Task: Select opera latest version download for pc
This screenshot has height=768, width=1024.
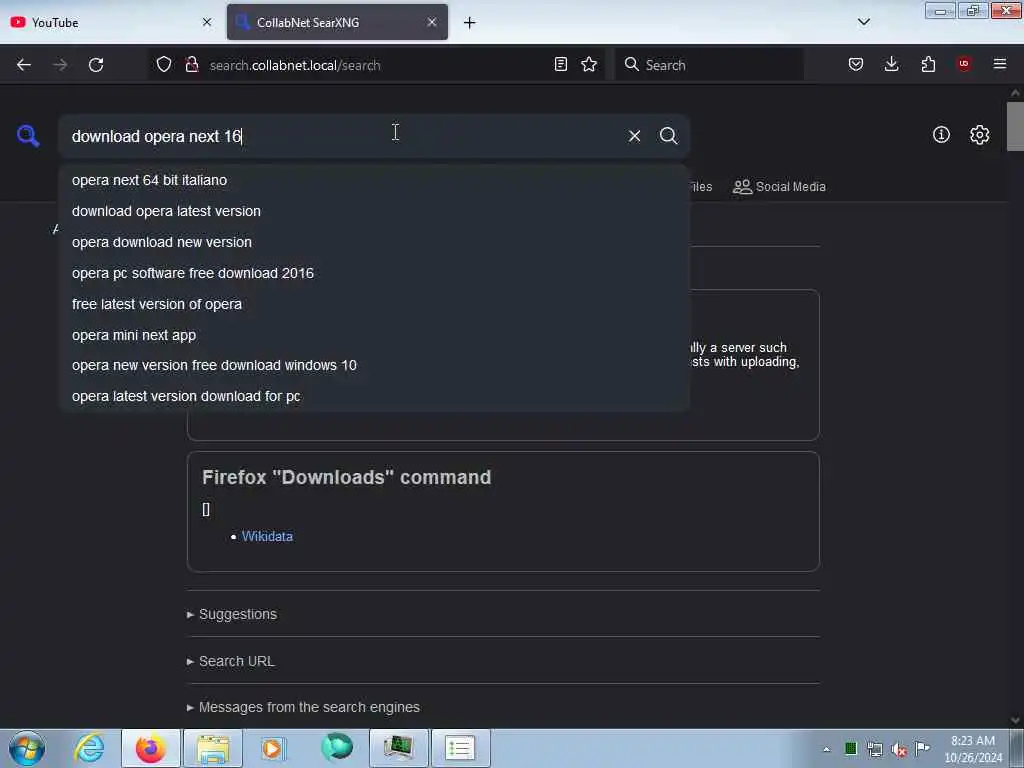Action: (374, 396)
